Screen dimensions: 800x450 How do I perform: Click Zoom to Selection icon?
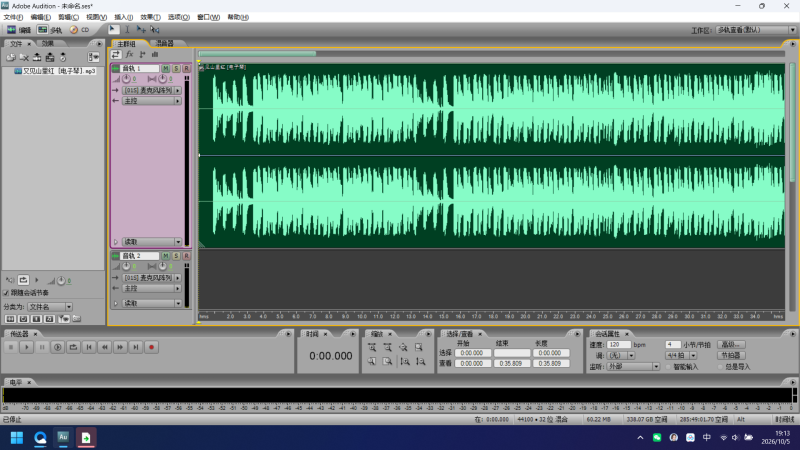(419, 347)
